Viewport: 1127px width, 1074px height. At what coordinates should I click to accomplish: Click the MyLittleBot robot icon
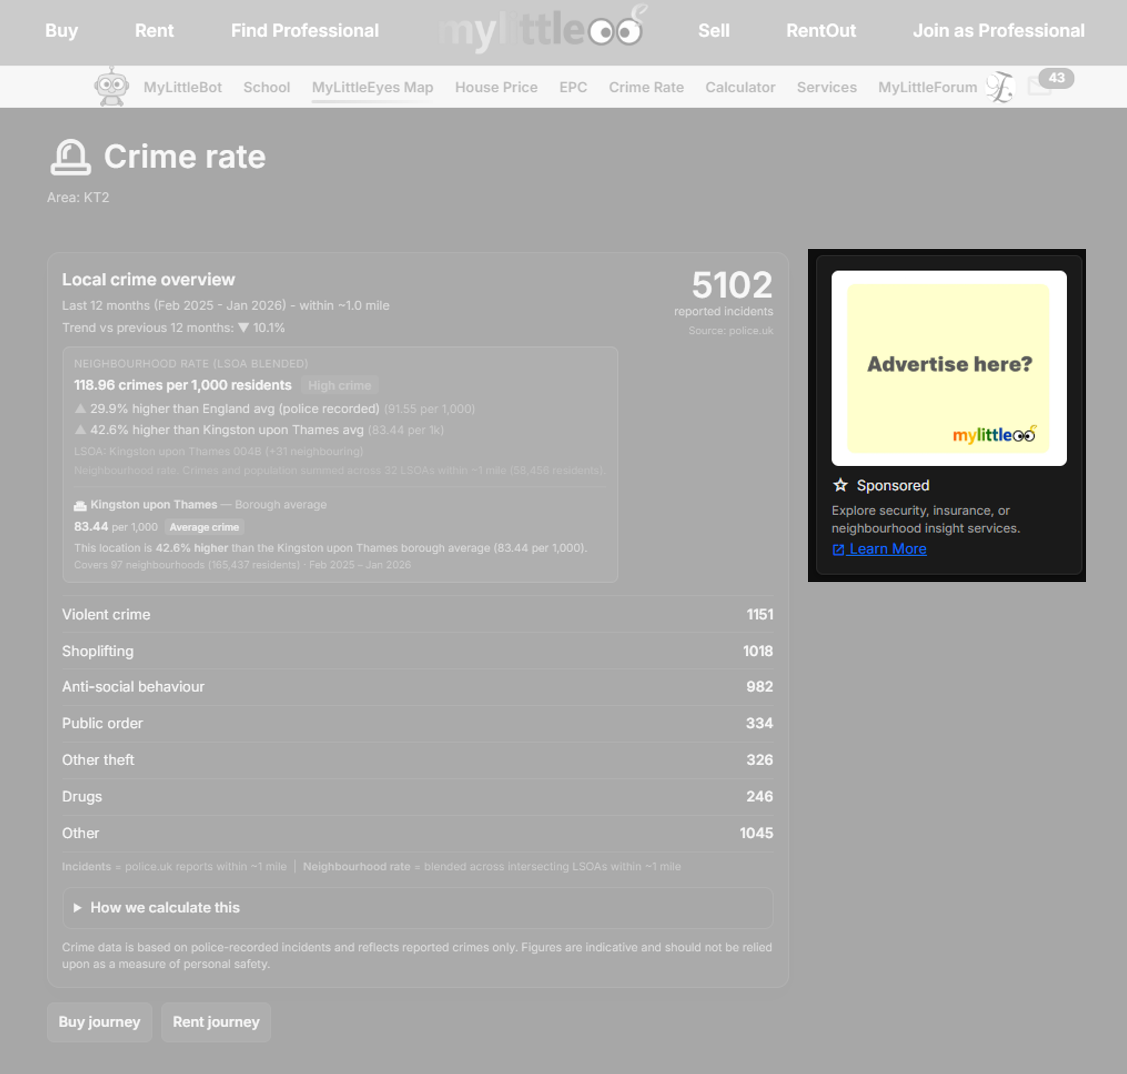(111, 87)
